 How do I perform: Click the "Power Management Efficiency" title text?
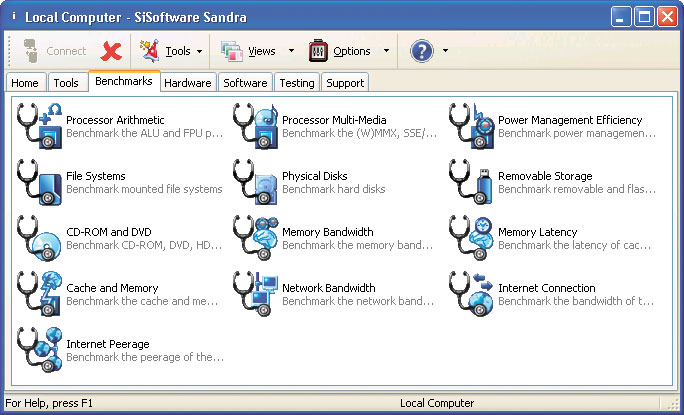(x=570, y=120)
